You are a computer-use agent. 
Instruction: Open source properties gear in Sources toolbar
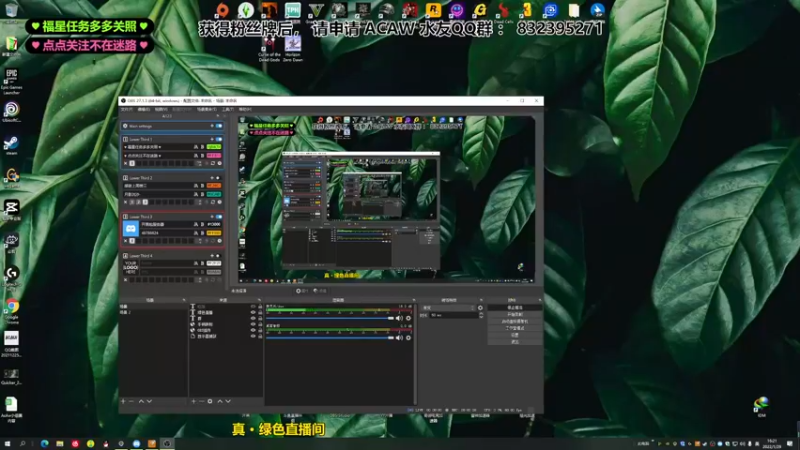210,402
